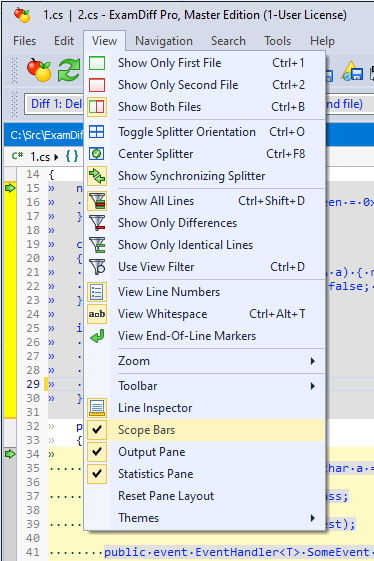Choose the Show Both Files icon
This screenshot has height=561, width=374.
point(97,107)
